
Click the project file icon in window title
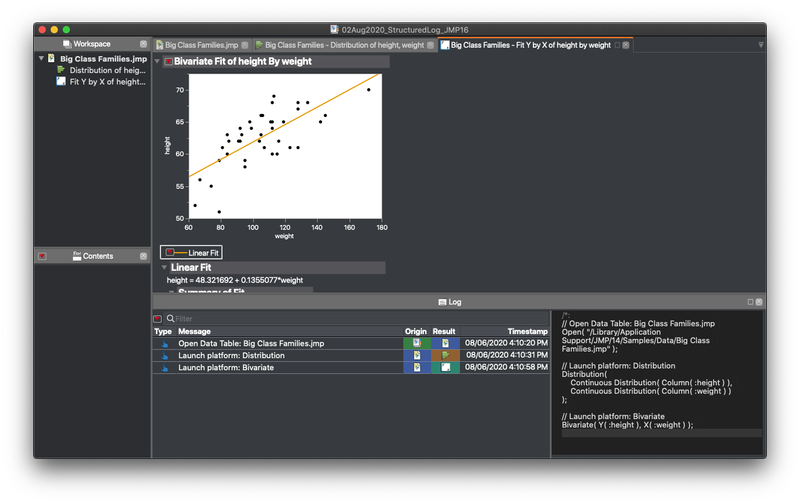[334, 30]
